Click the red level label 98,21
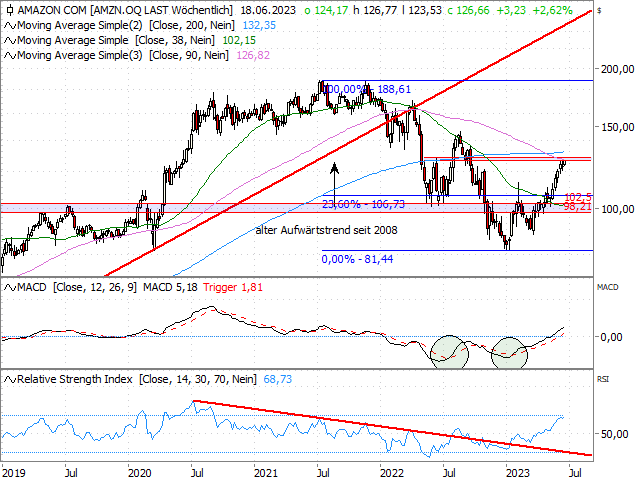Image resolution: width=640 pixels, height=480 pixels. [578, 207]
